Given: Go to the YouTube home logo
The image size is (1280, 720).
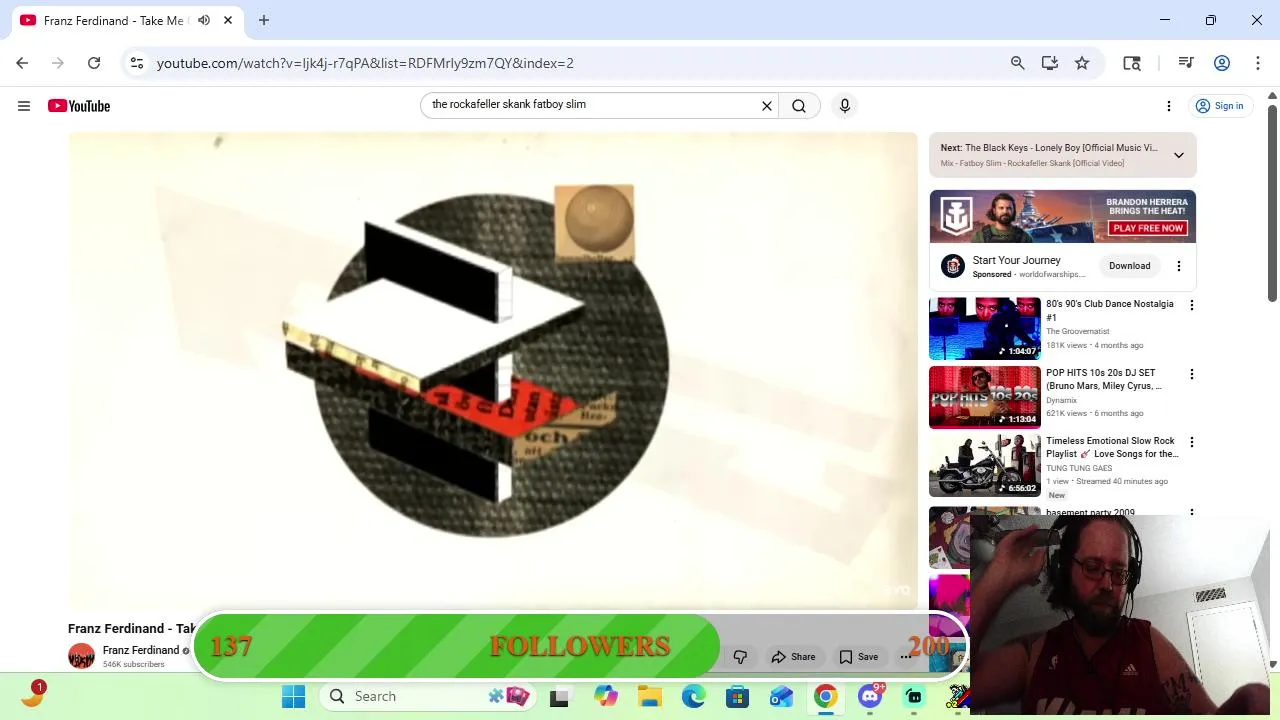Looking at the screenshot, I should (79, 106).
